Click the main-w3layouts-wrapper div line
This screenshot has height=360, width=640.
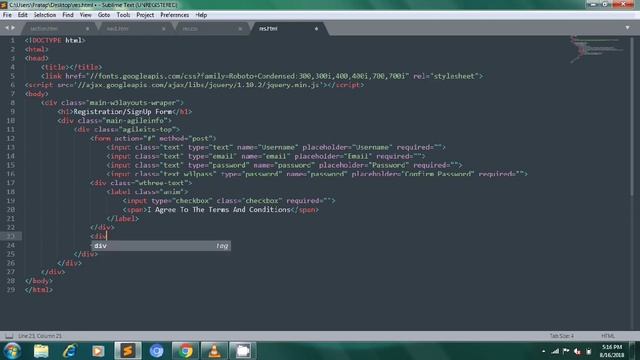[x=112, y=102]
